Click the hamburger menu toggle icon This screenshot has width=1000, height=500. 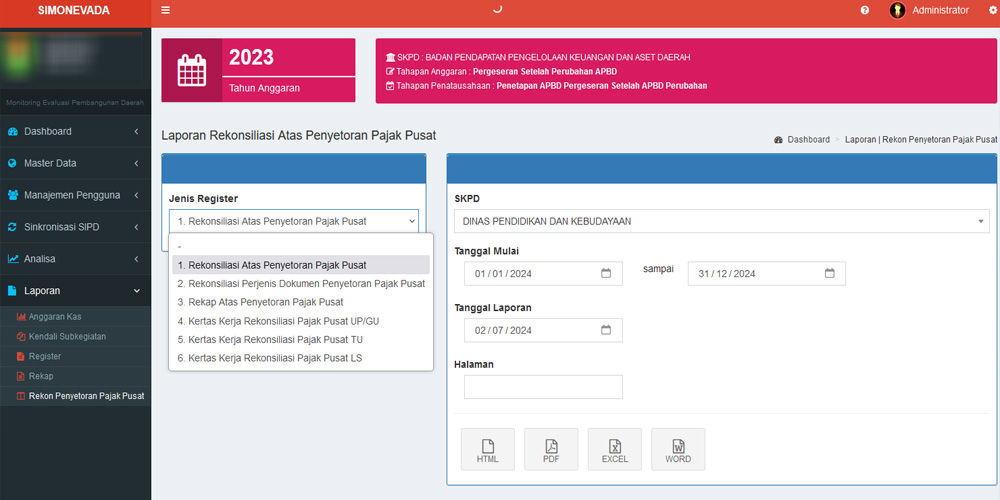166,10
